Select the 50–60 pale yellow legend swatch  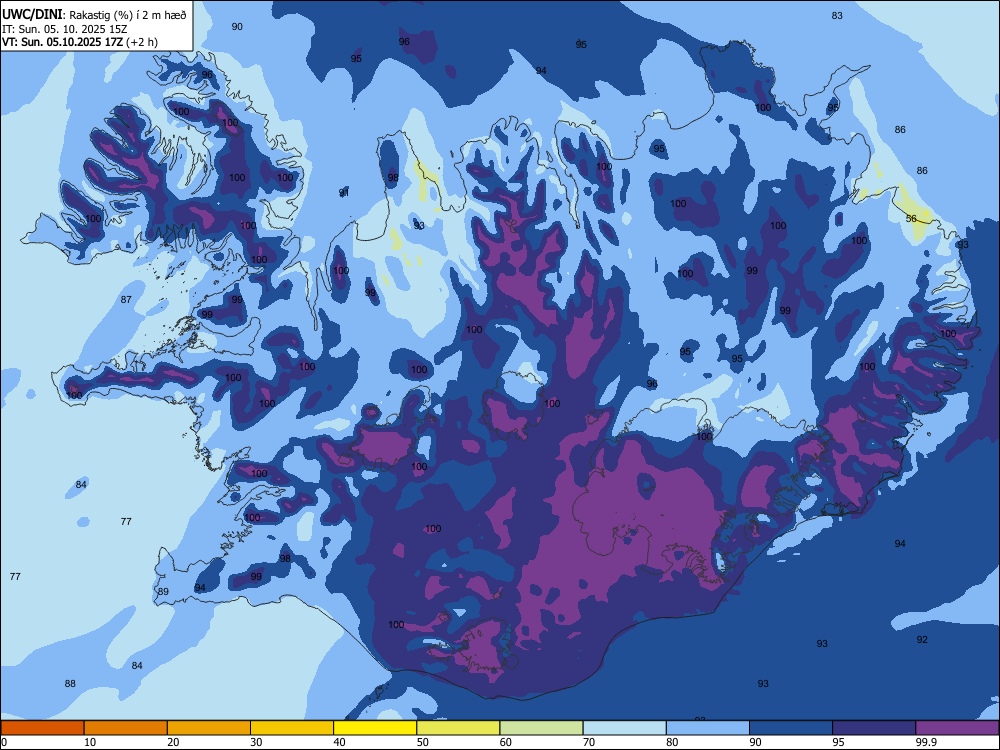pyautogui.click(x=458, y=728)
